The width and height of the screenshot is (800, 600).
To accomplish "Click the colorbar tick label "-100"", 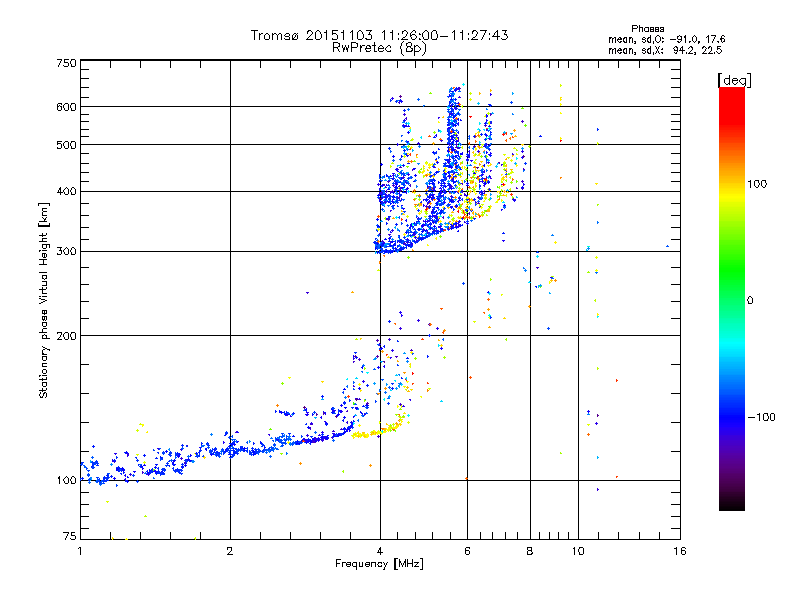I will click(761, 417).
